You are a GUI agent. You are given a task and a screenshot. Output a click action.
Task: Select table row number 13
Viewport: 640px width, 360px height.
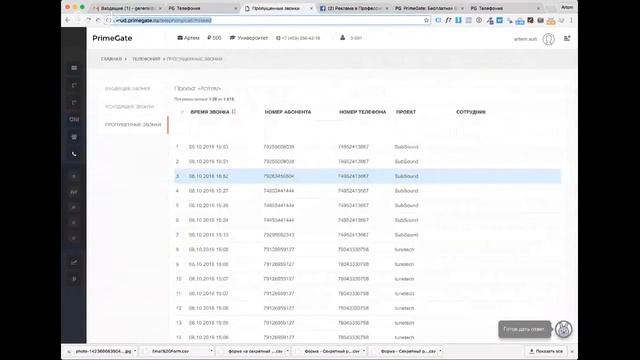[x=368, y=323]
